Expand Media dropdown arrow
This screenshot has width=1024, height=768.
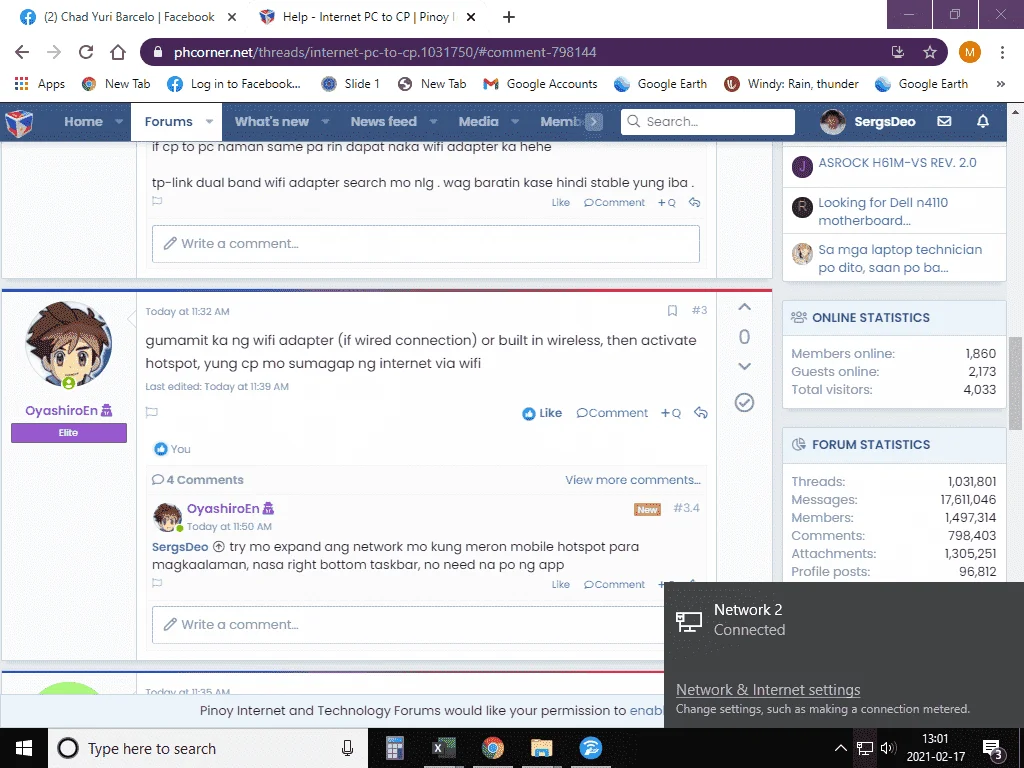(x=515, y=121)
